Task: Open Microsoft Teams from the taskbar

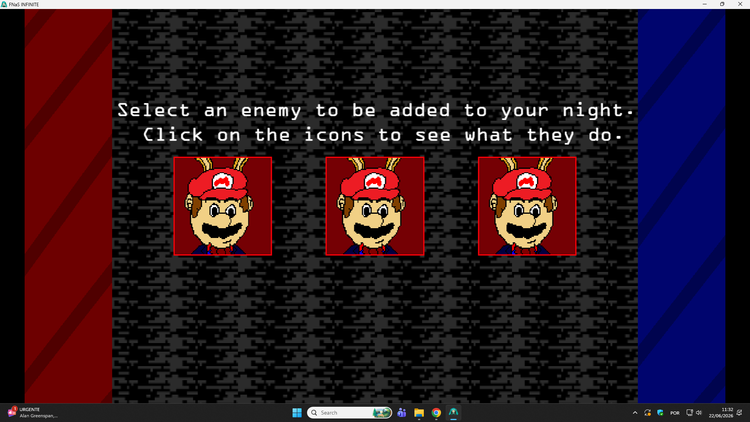Action: point(402,412)
